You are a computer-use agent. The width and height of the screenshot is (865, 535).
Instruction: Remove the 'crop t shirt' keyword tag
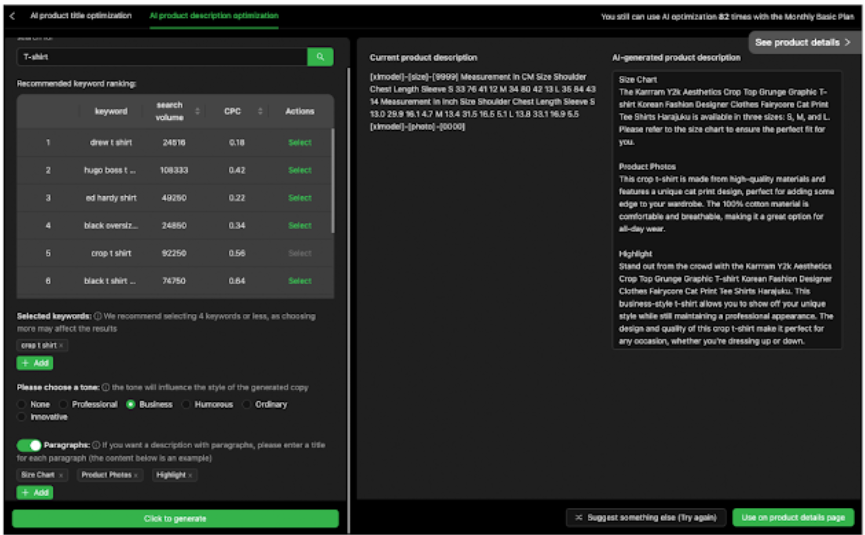[61, 345]
